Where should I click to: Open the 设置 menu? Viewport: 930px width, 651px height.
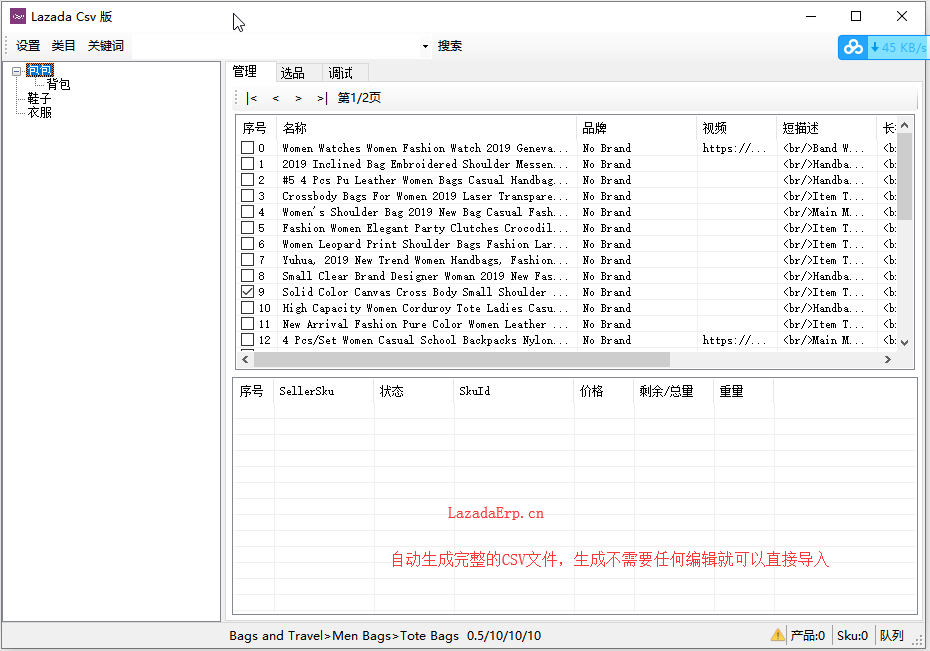pos(28,46)
